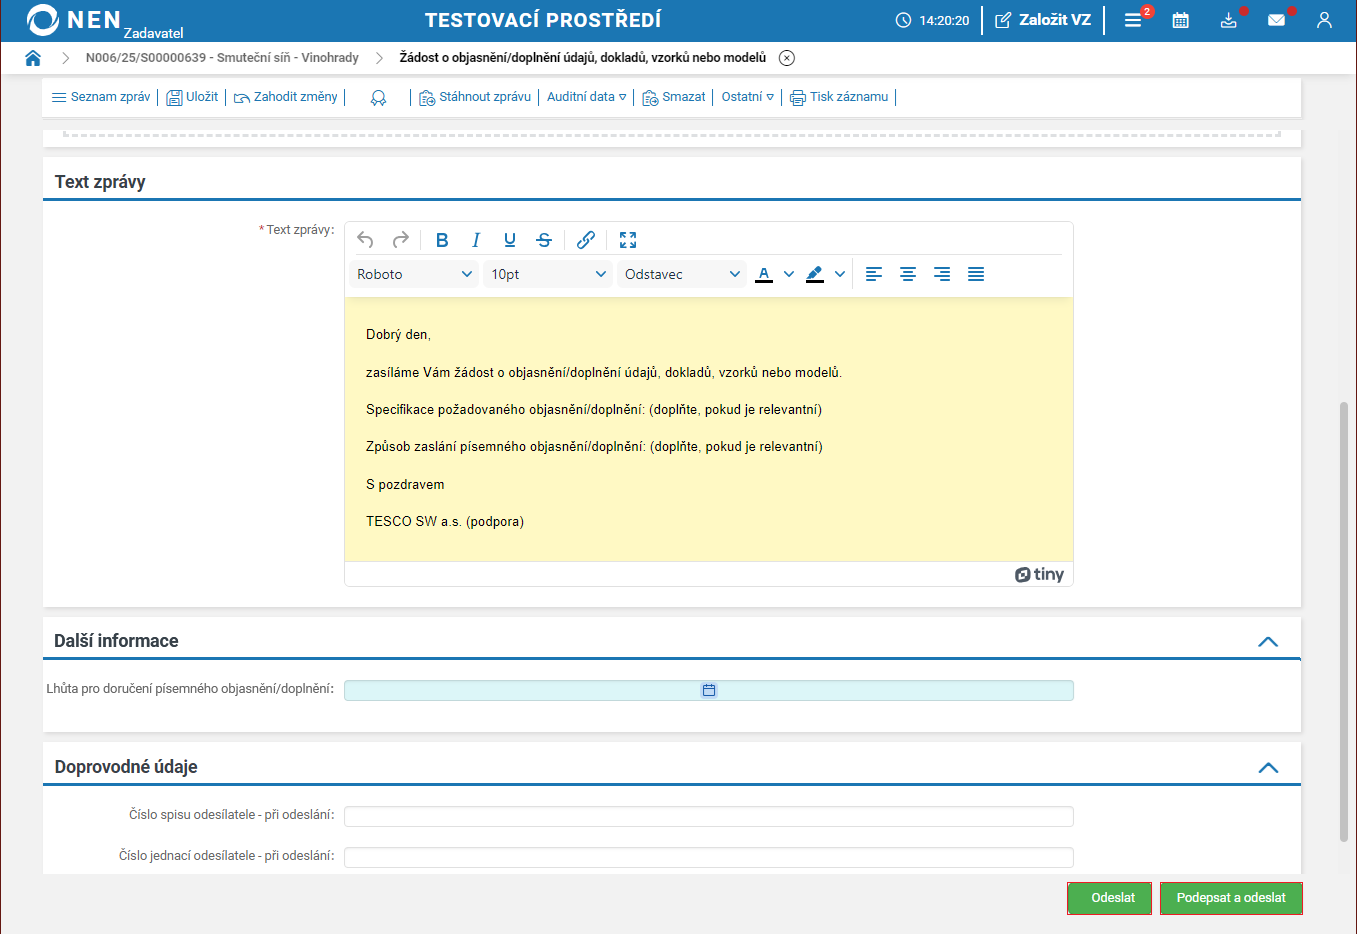Image resolution: width=1357 pixels, height=934 pixels.
Task: Open fullscreen mode for the text editor
Action: click(628, 240)
